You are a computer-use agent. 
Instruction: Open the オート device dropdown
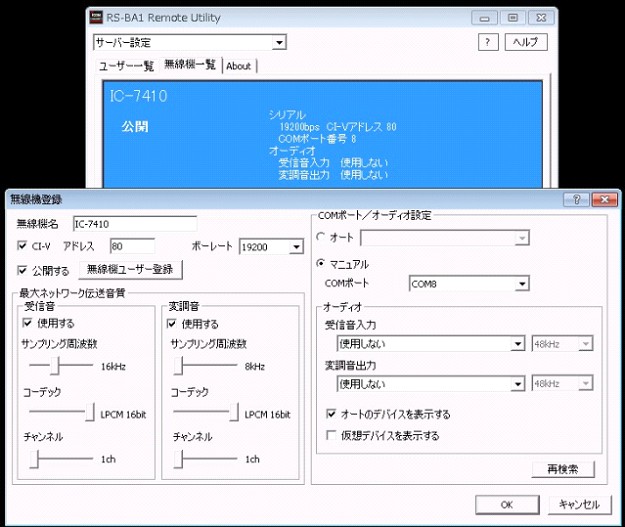522,238
